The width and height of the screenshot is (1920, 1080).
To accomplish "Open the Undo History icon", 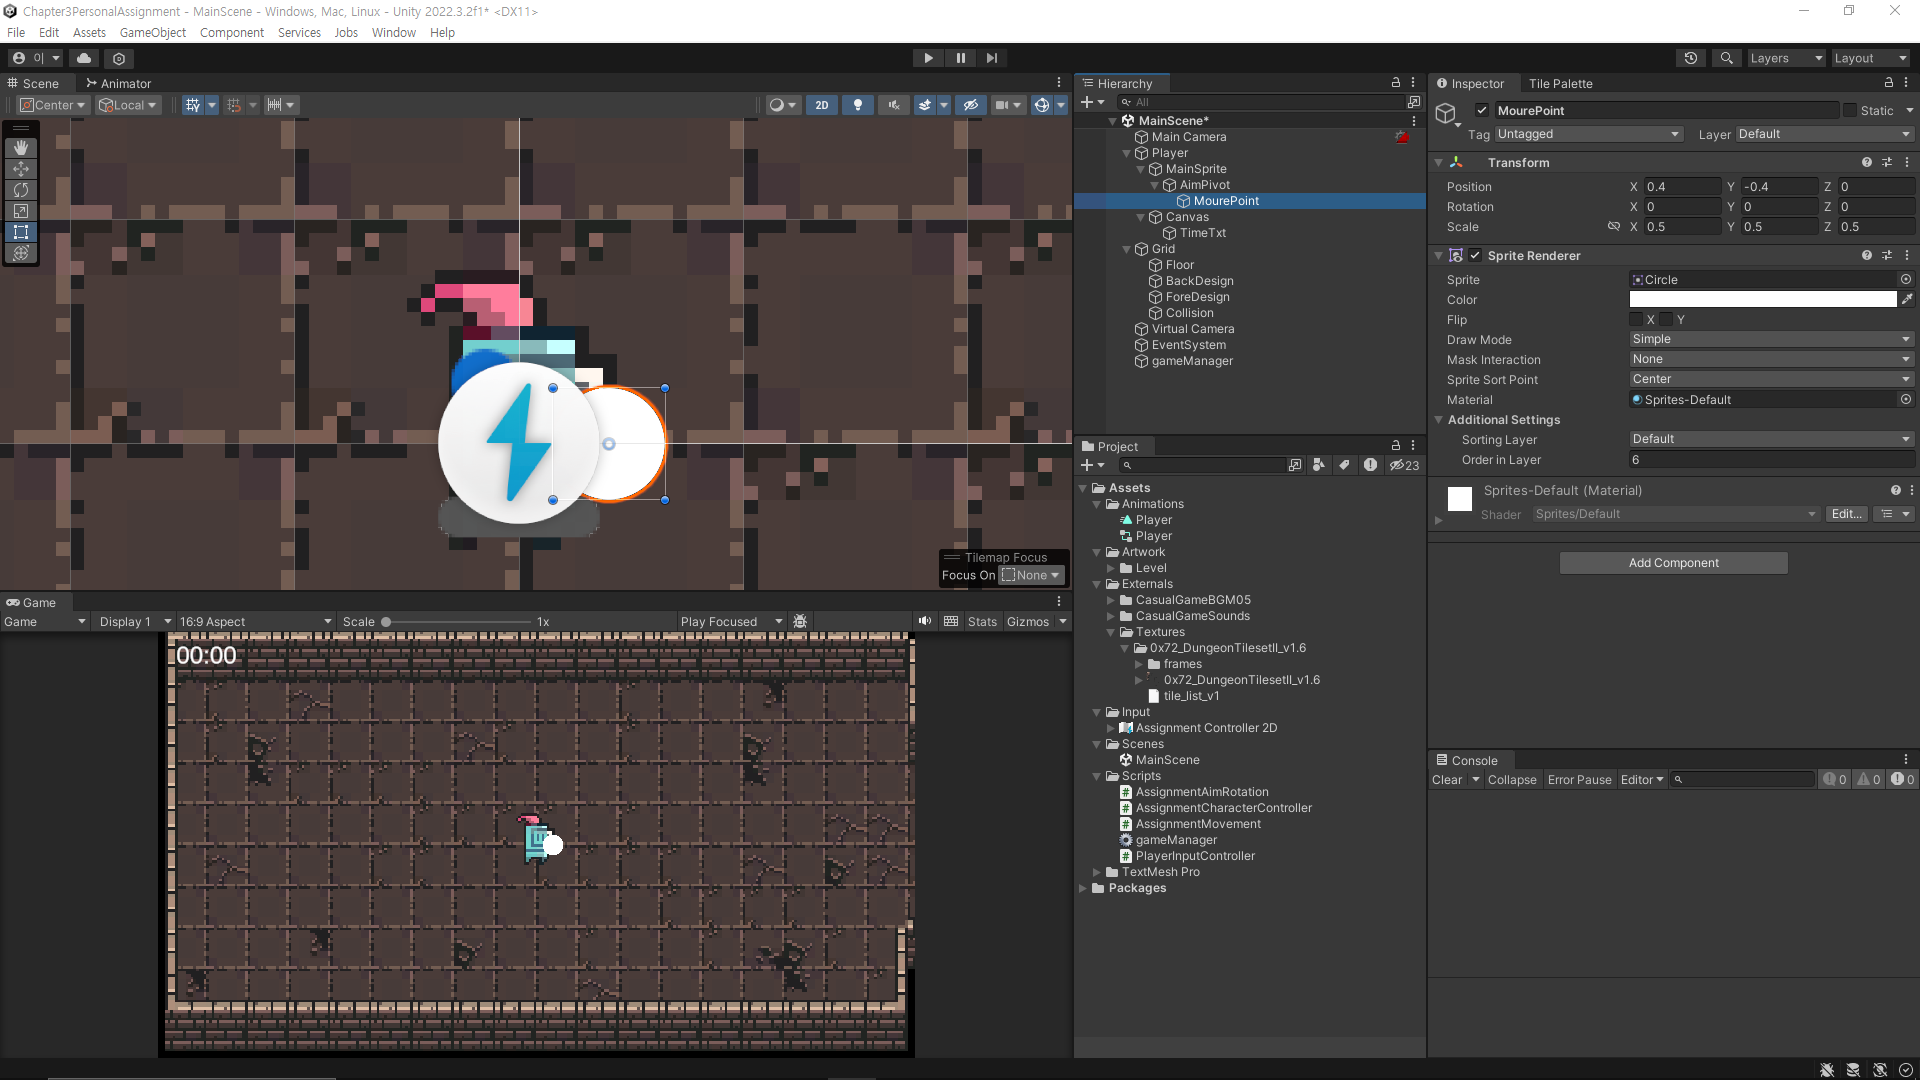I will (x=1690, y=58).
